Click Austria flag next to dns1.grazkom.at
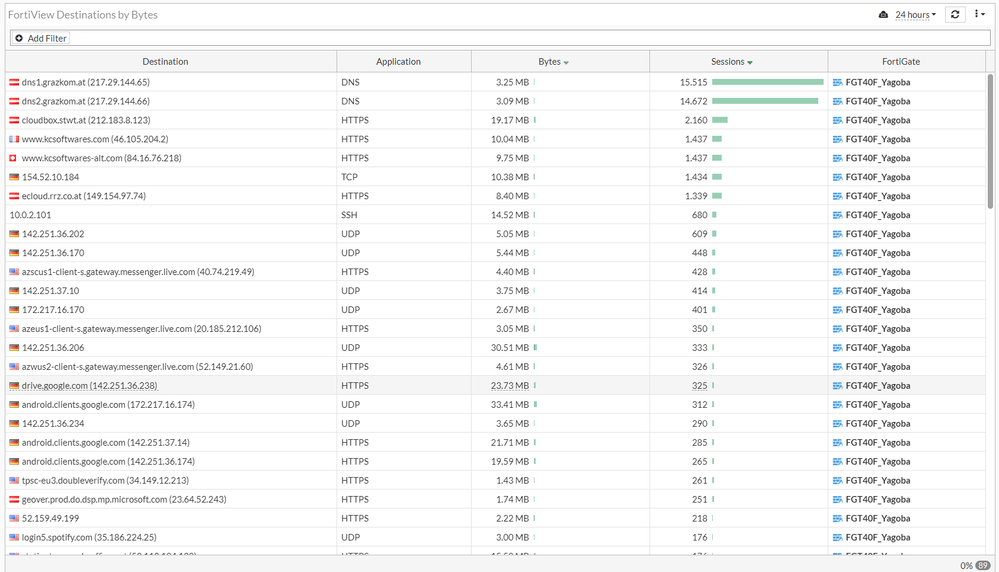This screenshot has width=999, height=572. click(x=14, y=82)
